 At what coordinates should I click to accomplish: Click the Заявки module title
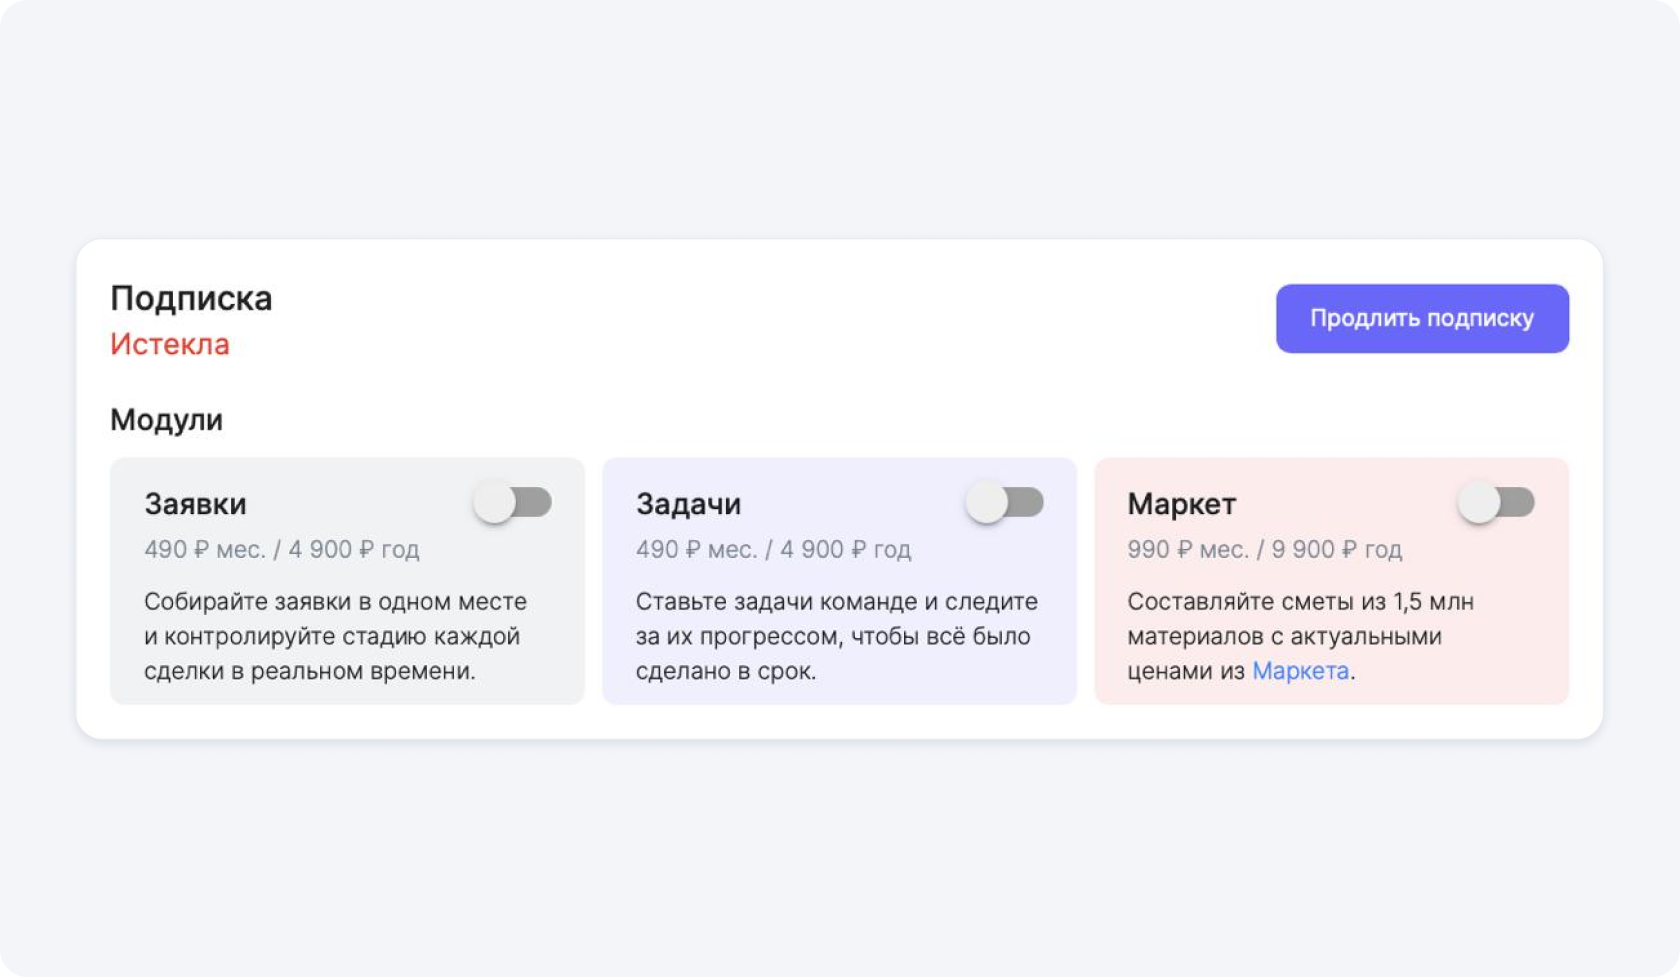click(196, 504)
